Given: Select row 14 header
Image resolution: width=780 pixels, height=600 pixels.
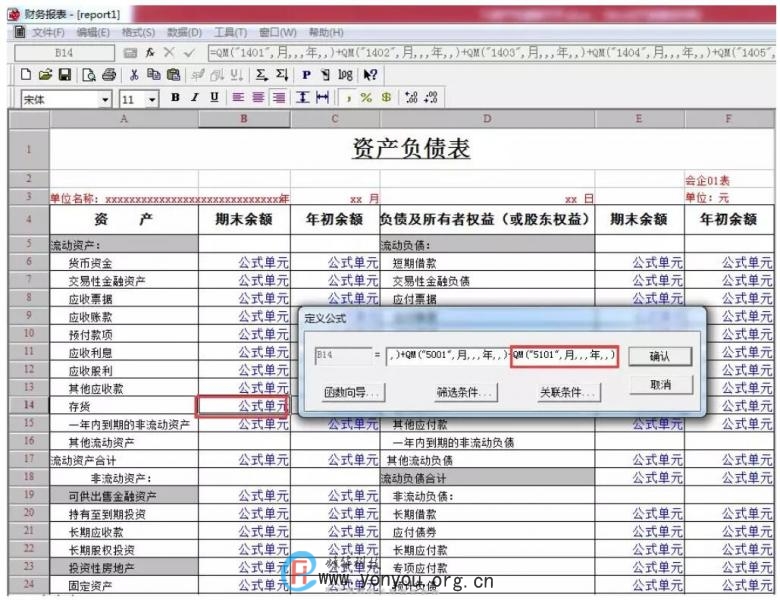Looking at the screenshot, I should click(29, 405).
